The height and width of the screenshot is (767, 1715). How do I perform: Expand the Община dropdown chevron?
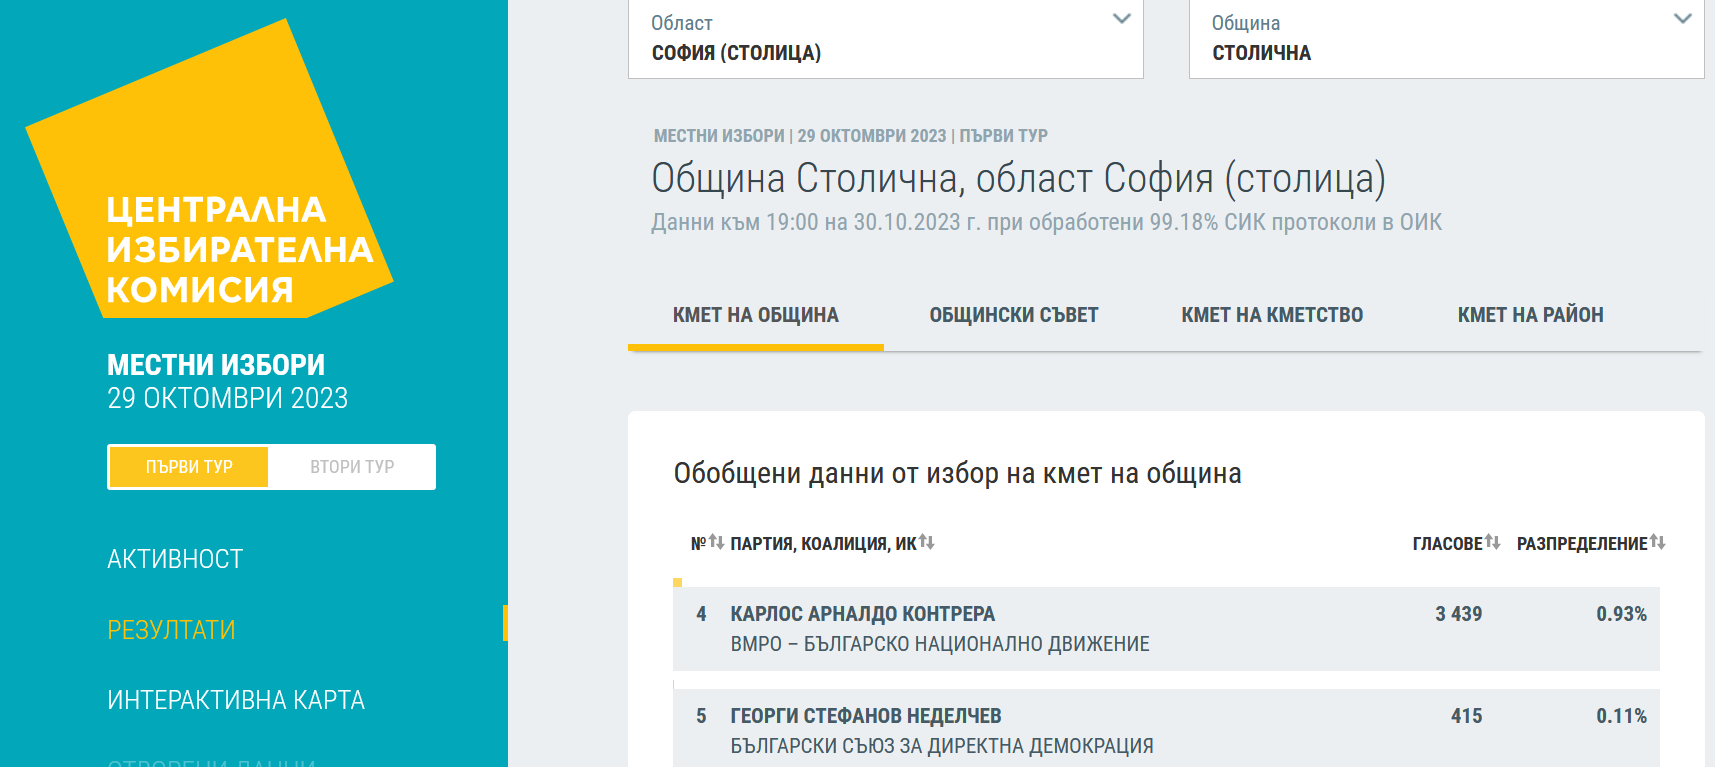click(x=1682, y=19)
